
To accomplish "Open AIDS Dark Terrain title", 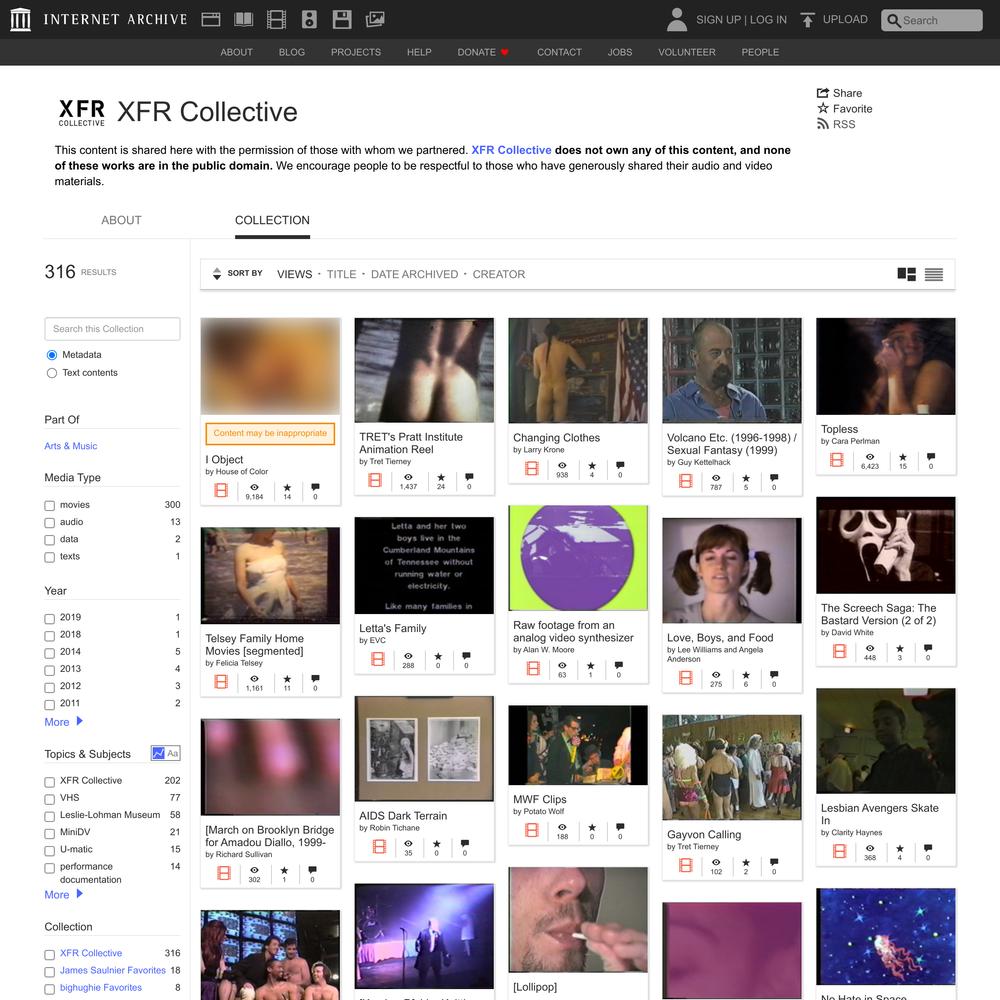I will [x=403, y=816].
